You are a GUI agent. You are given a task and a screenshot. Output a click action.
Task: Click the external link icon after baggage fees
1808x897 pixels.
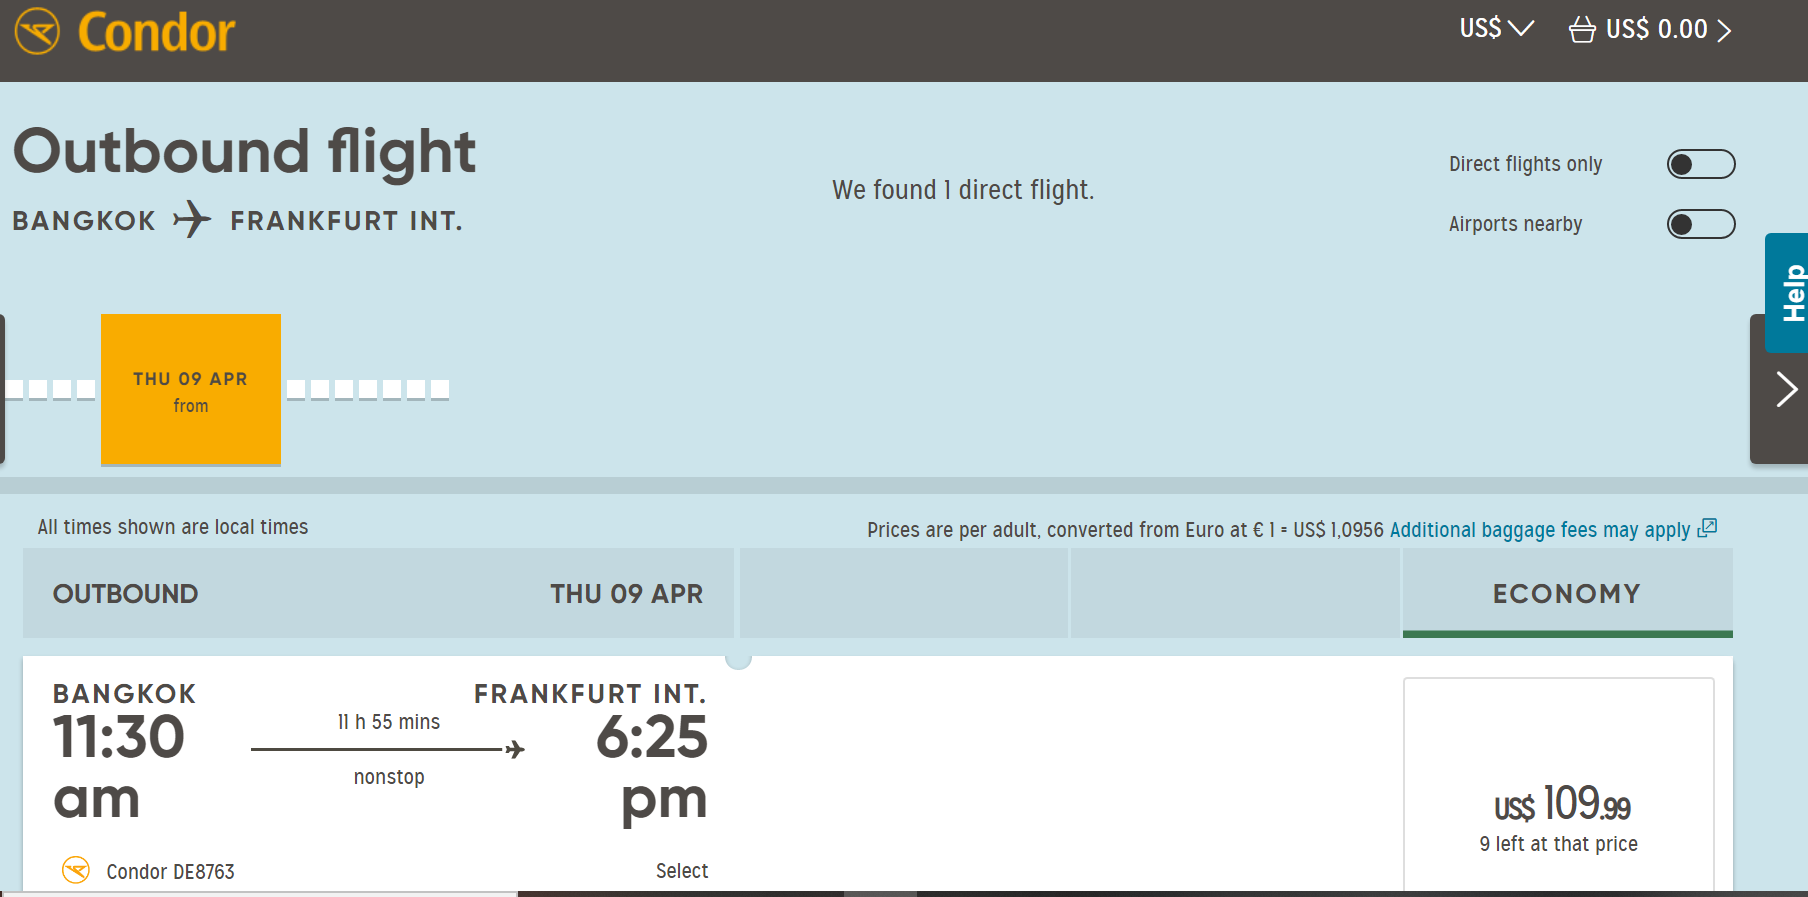click(1708, 527)
